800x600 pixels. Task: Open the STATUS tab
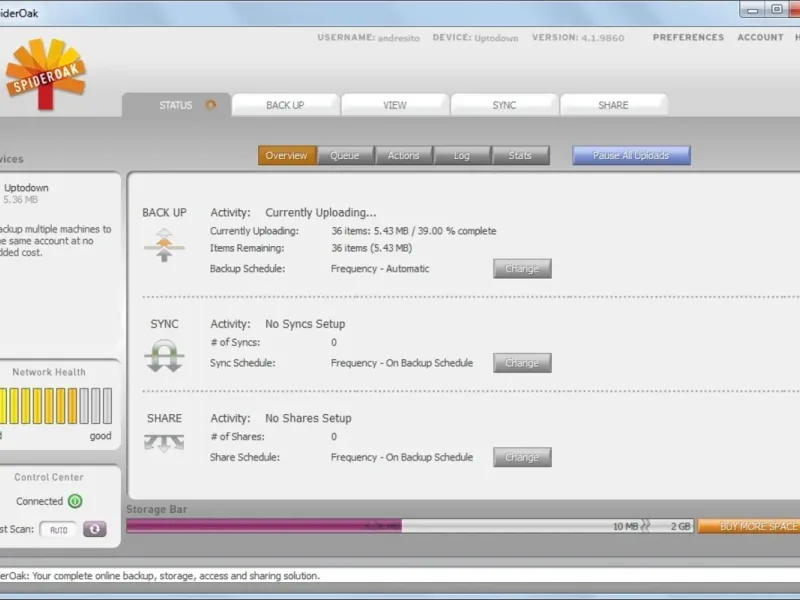[x=177, y=105]
